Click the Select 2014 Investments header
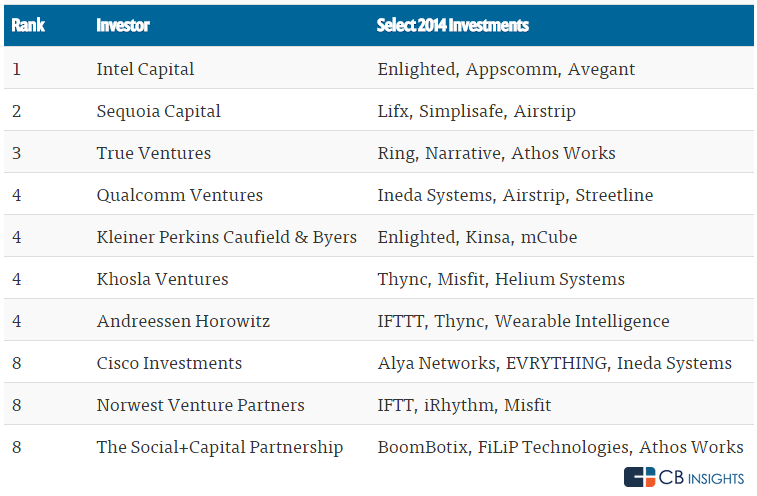The image size is (757, 496). coord(453,25)
